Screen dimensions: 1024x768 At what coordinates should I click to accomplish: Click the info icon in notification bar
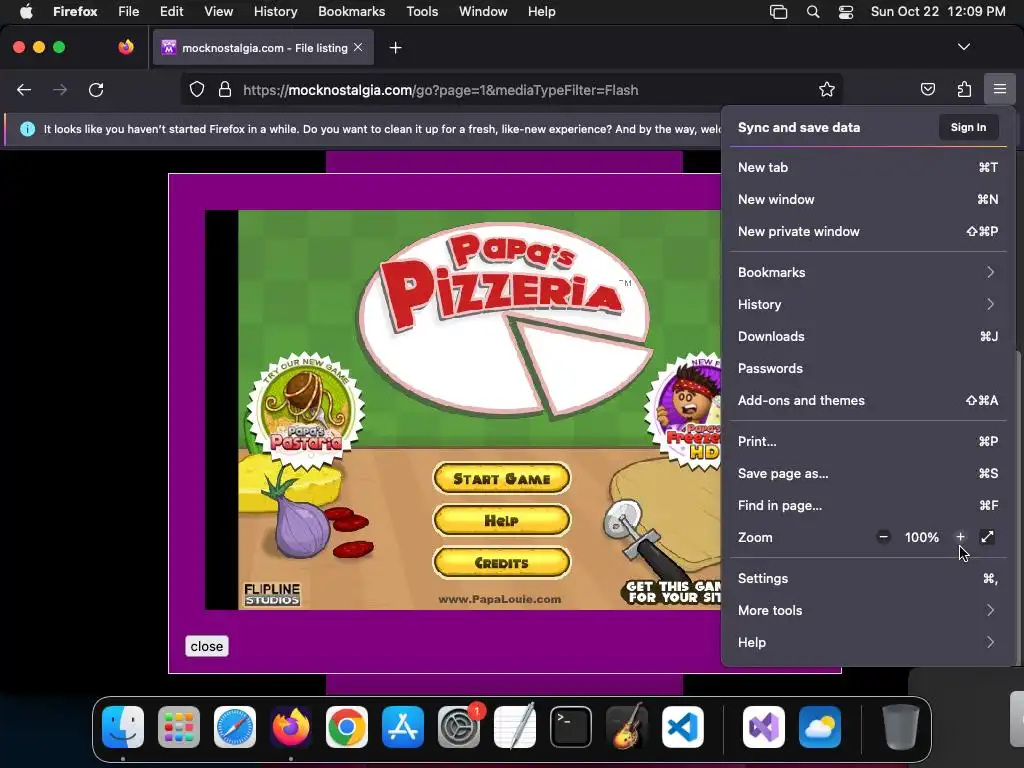[27, 129]
